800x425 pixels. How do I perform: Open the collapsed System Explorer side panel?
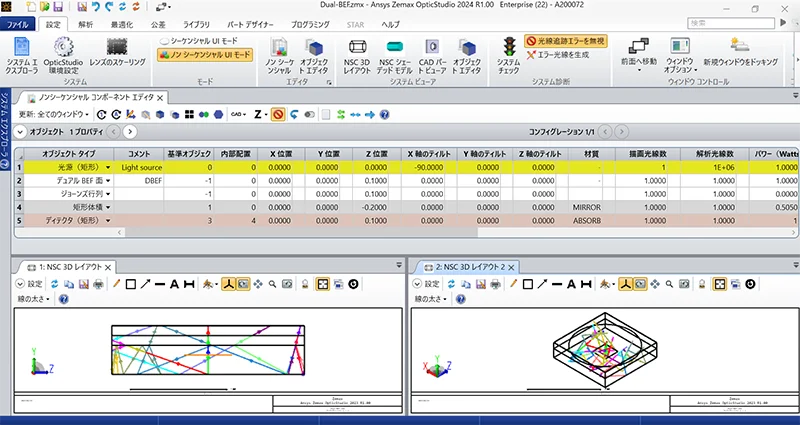[5, 130]
